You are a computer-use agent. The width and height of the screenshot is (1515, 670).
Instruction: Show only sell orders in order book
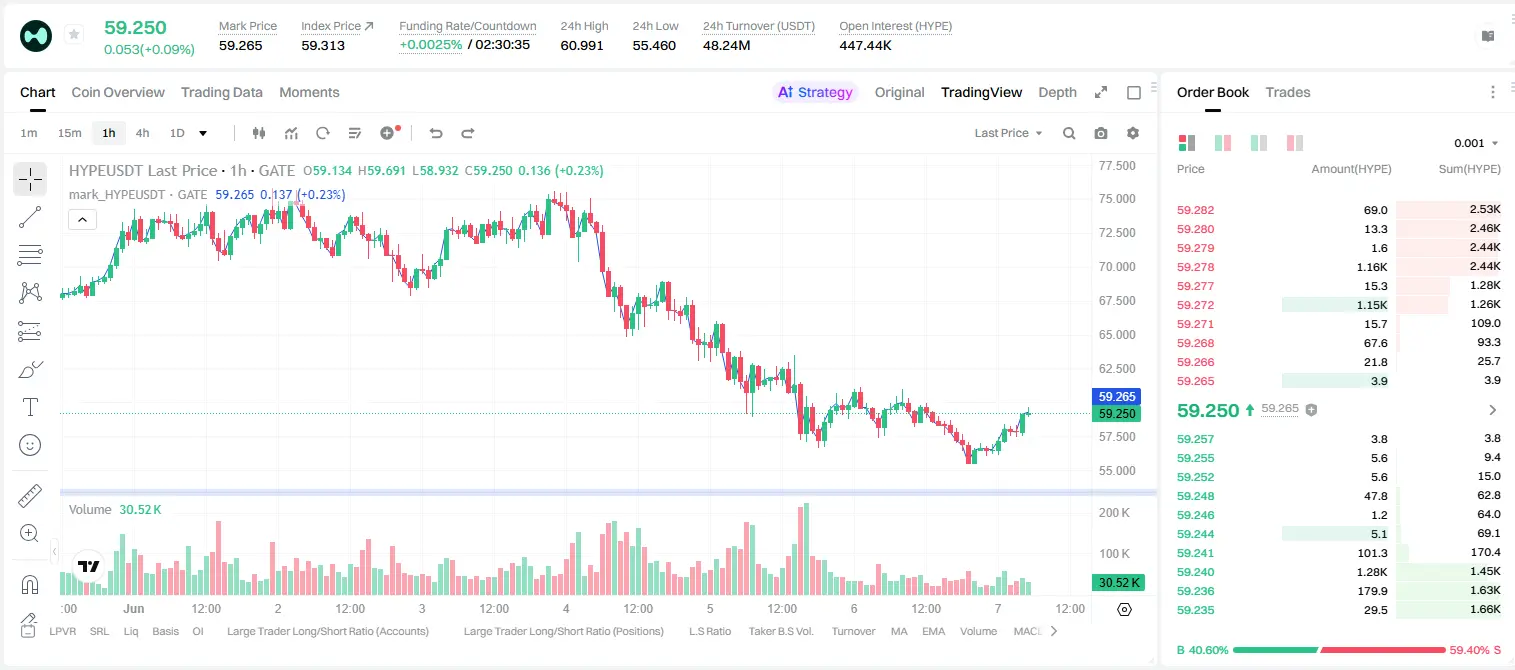point(1295,143)
